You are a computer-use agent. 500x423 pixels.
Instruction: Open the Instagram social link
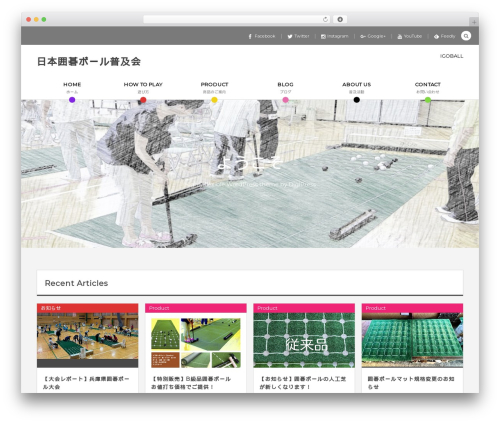point(334,36)
